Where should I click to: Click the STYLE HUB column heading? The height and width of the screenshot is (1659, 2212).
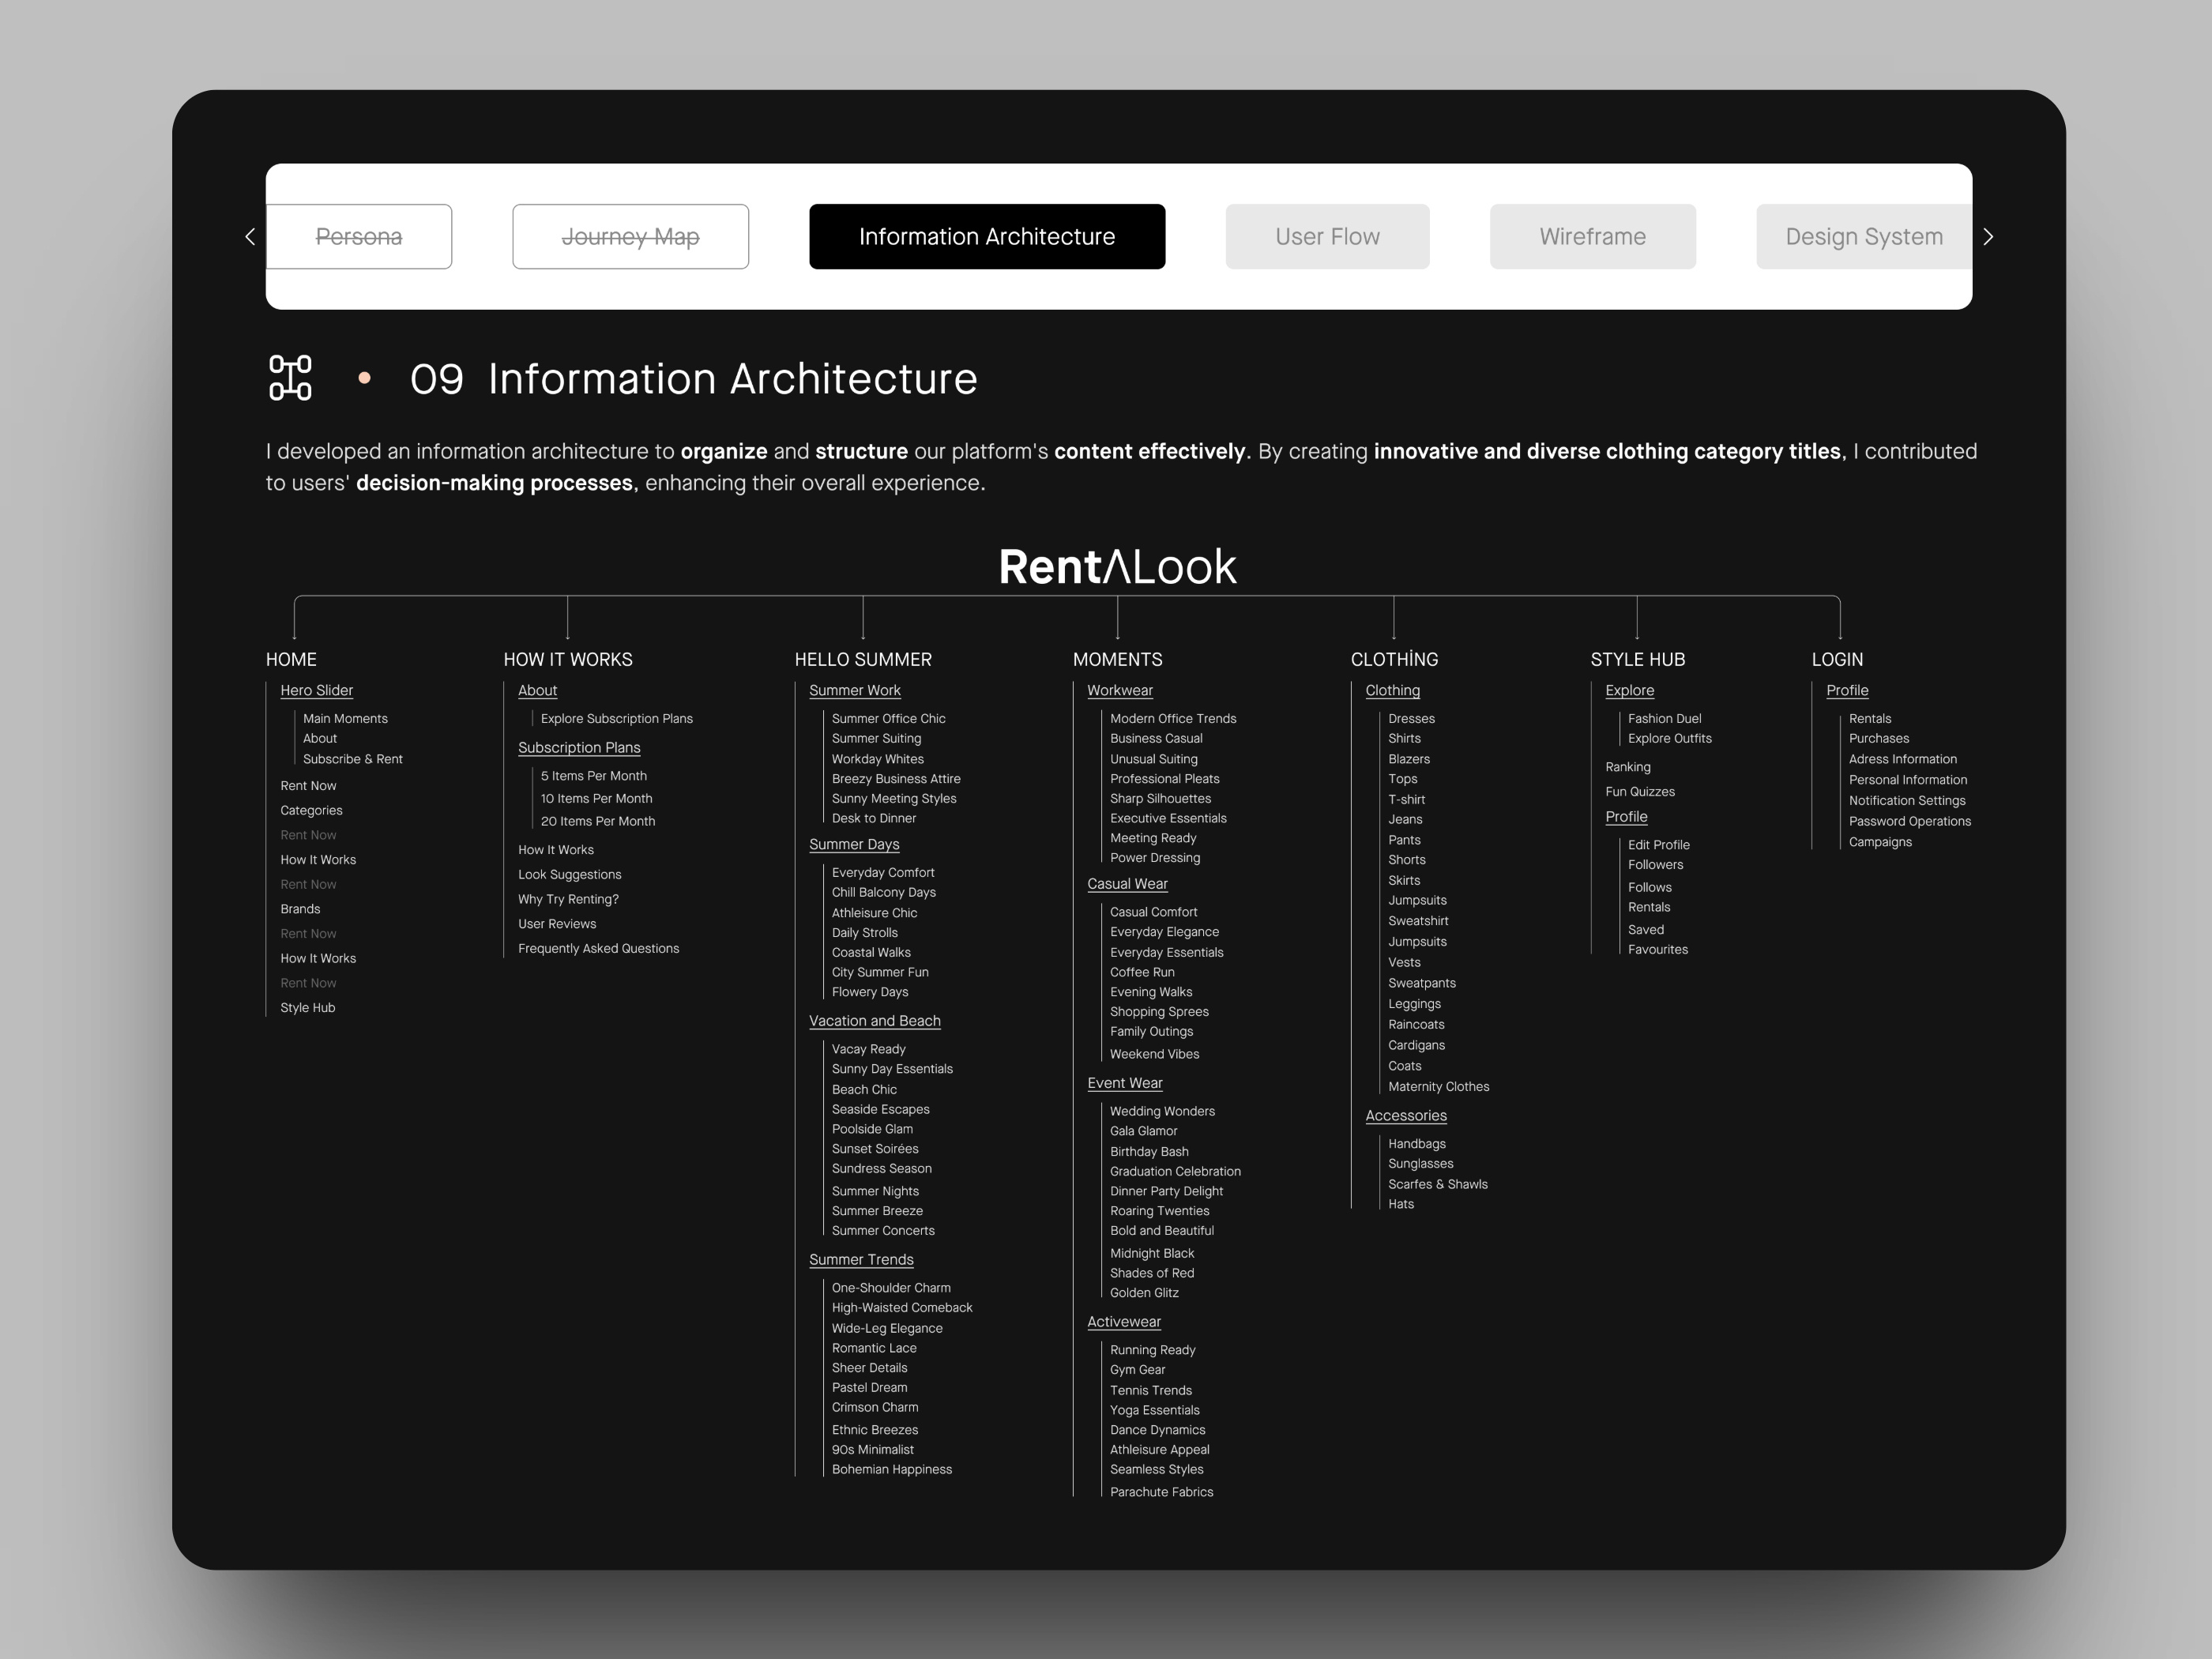click(1638, 660)
